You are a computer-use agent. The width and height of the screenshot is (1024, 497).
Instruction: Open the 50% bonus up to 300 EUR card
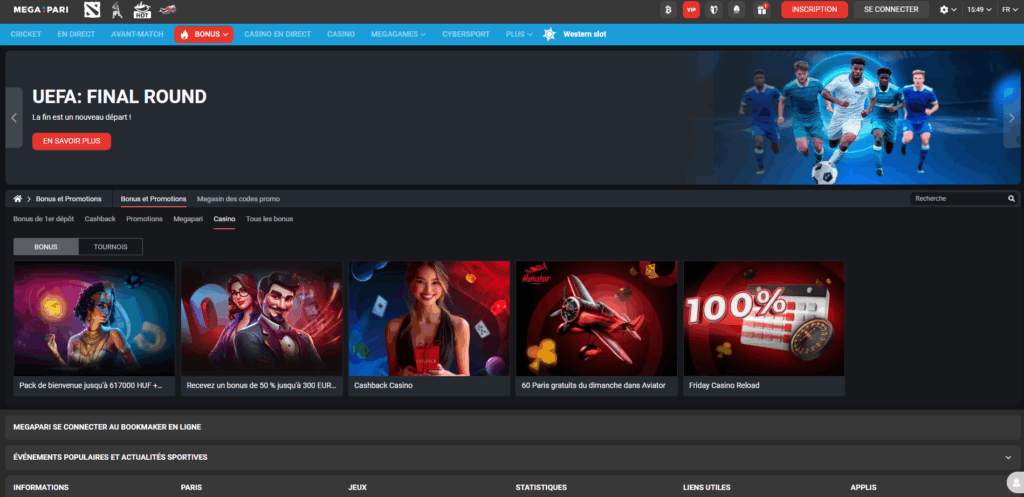[x=261, y=329]
